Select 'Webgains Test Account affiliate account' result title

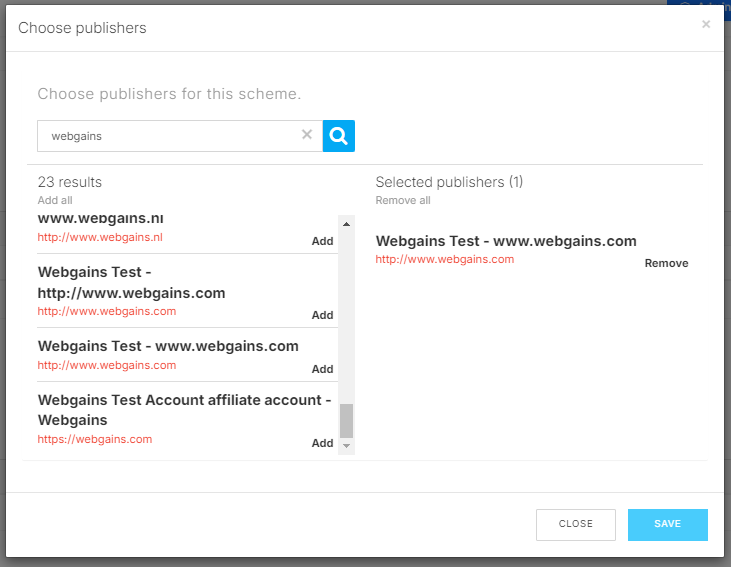tap(184, 410)
